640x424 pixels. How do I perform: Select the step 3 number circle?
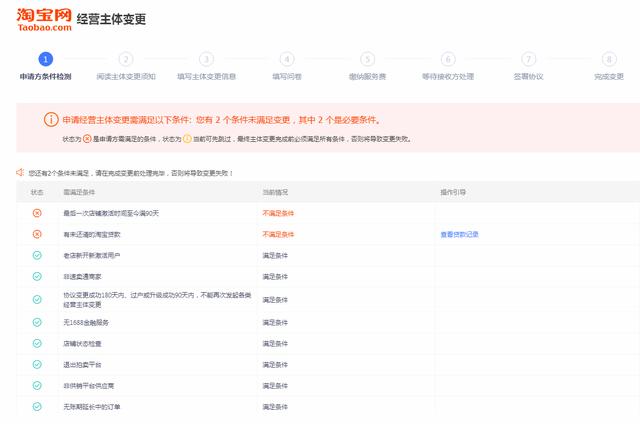(206, 59)
